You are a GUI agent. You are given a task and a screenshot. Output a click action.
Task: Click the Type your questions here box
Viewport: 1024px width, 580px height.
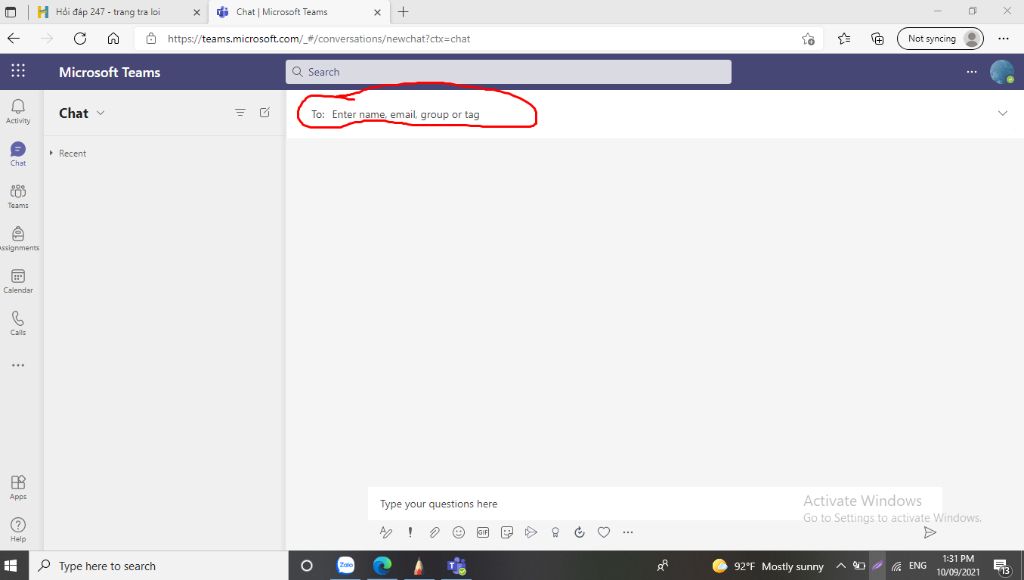655,504
